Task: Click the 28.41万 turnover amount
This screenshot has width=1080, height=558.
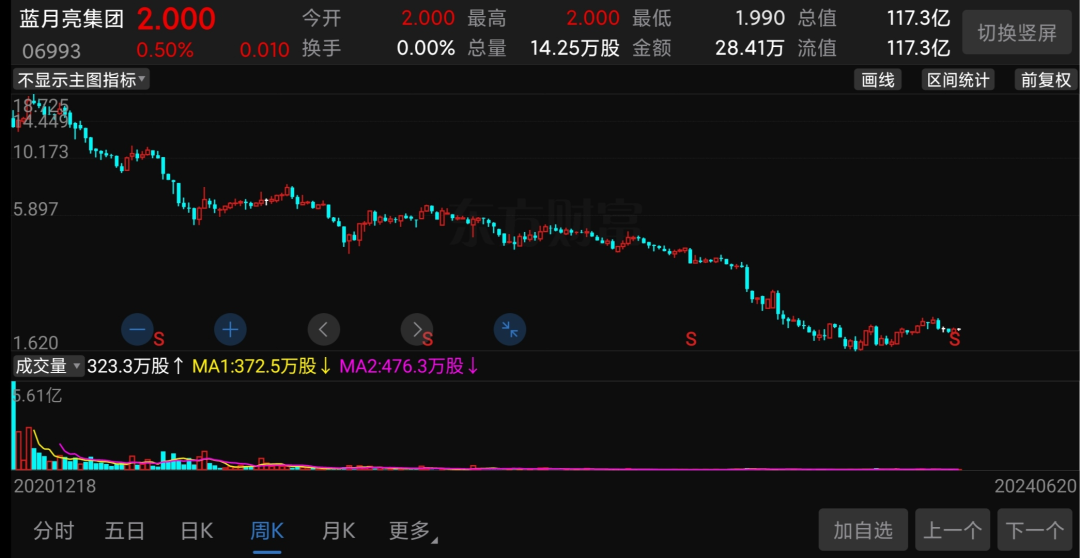Action: [x=749, y=48]
